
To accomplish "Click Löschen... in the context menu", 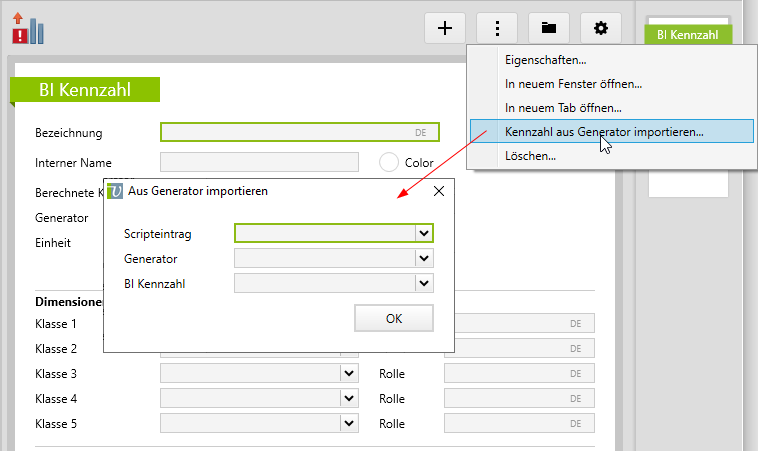I will click(x=530, y=156).
